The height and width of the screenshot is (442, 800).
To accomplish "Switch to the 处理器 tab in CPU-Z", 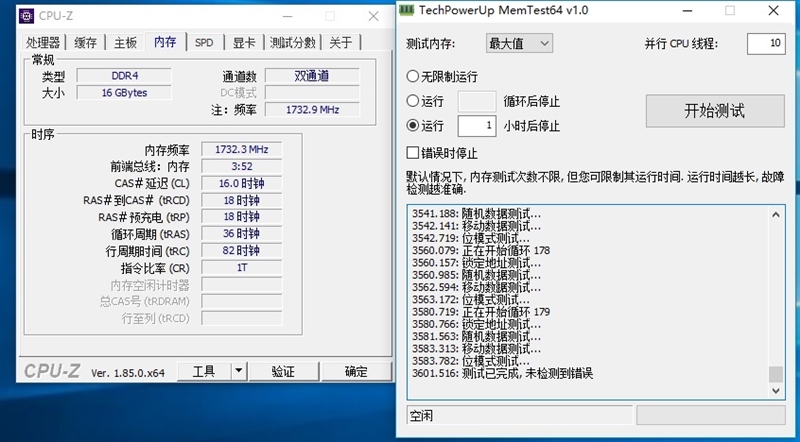I will coord(43,42).
